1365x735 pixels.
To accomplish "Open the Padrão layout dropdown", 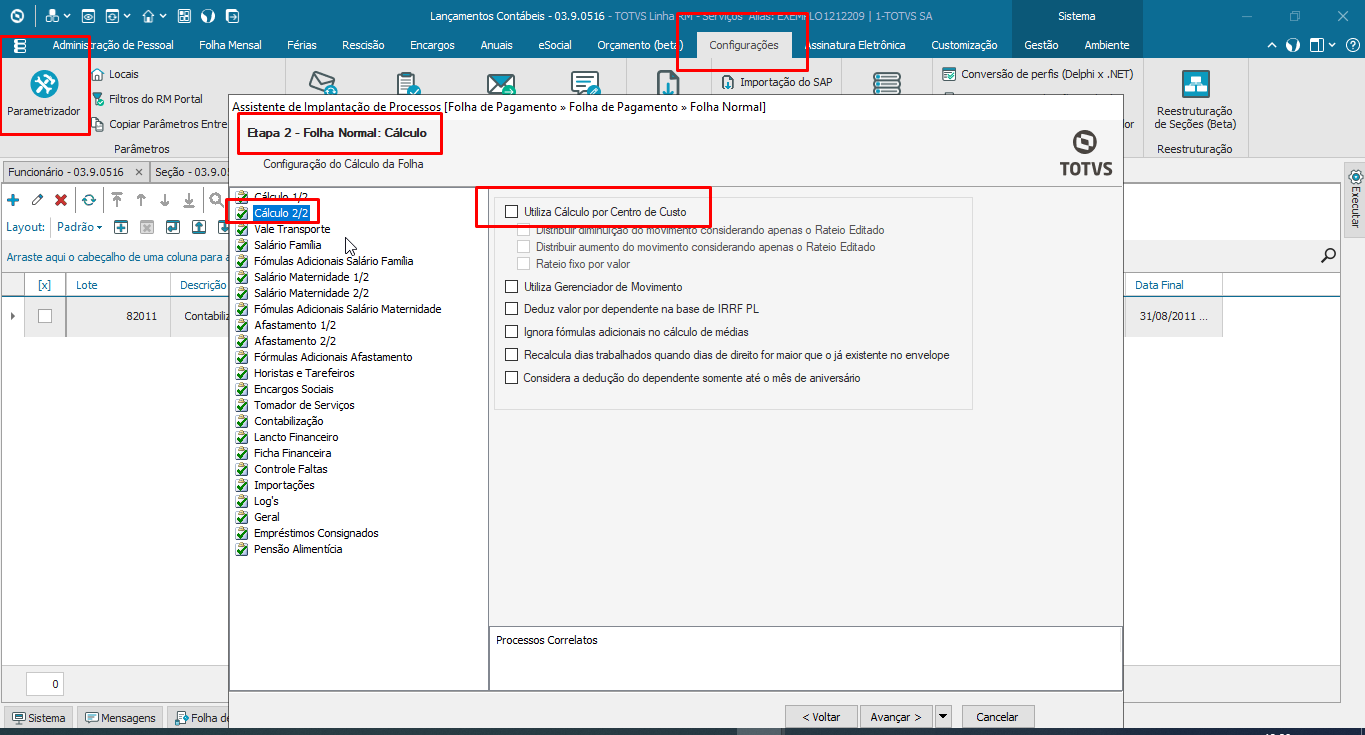I will coord(79,227).
